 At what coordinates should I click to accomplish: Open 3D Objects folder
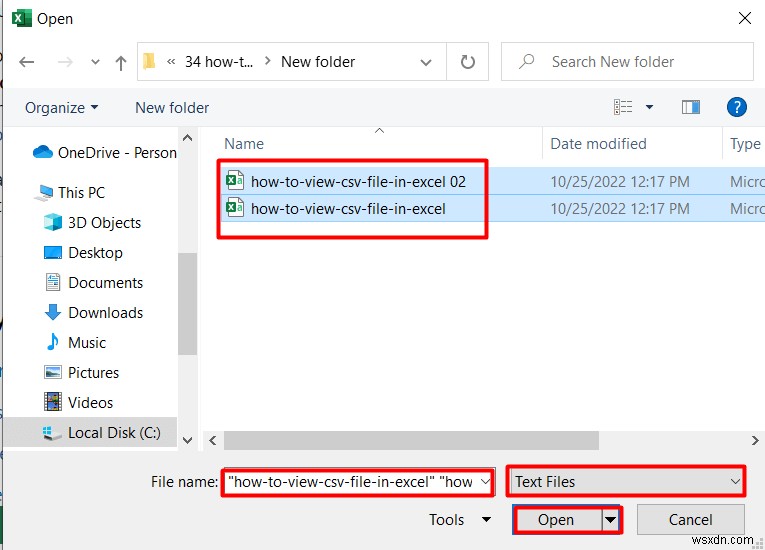click(x=104, y=223)
